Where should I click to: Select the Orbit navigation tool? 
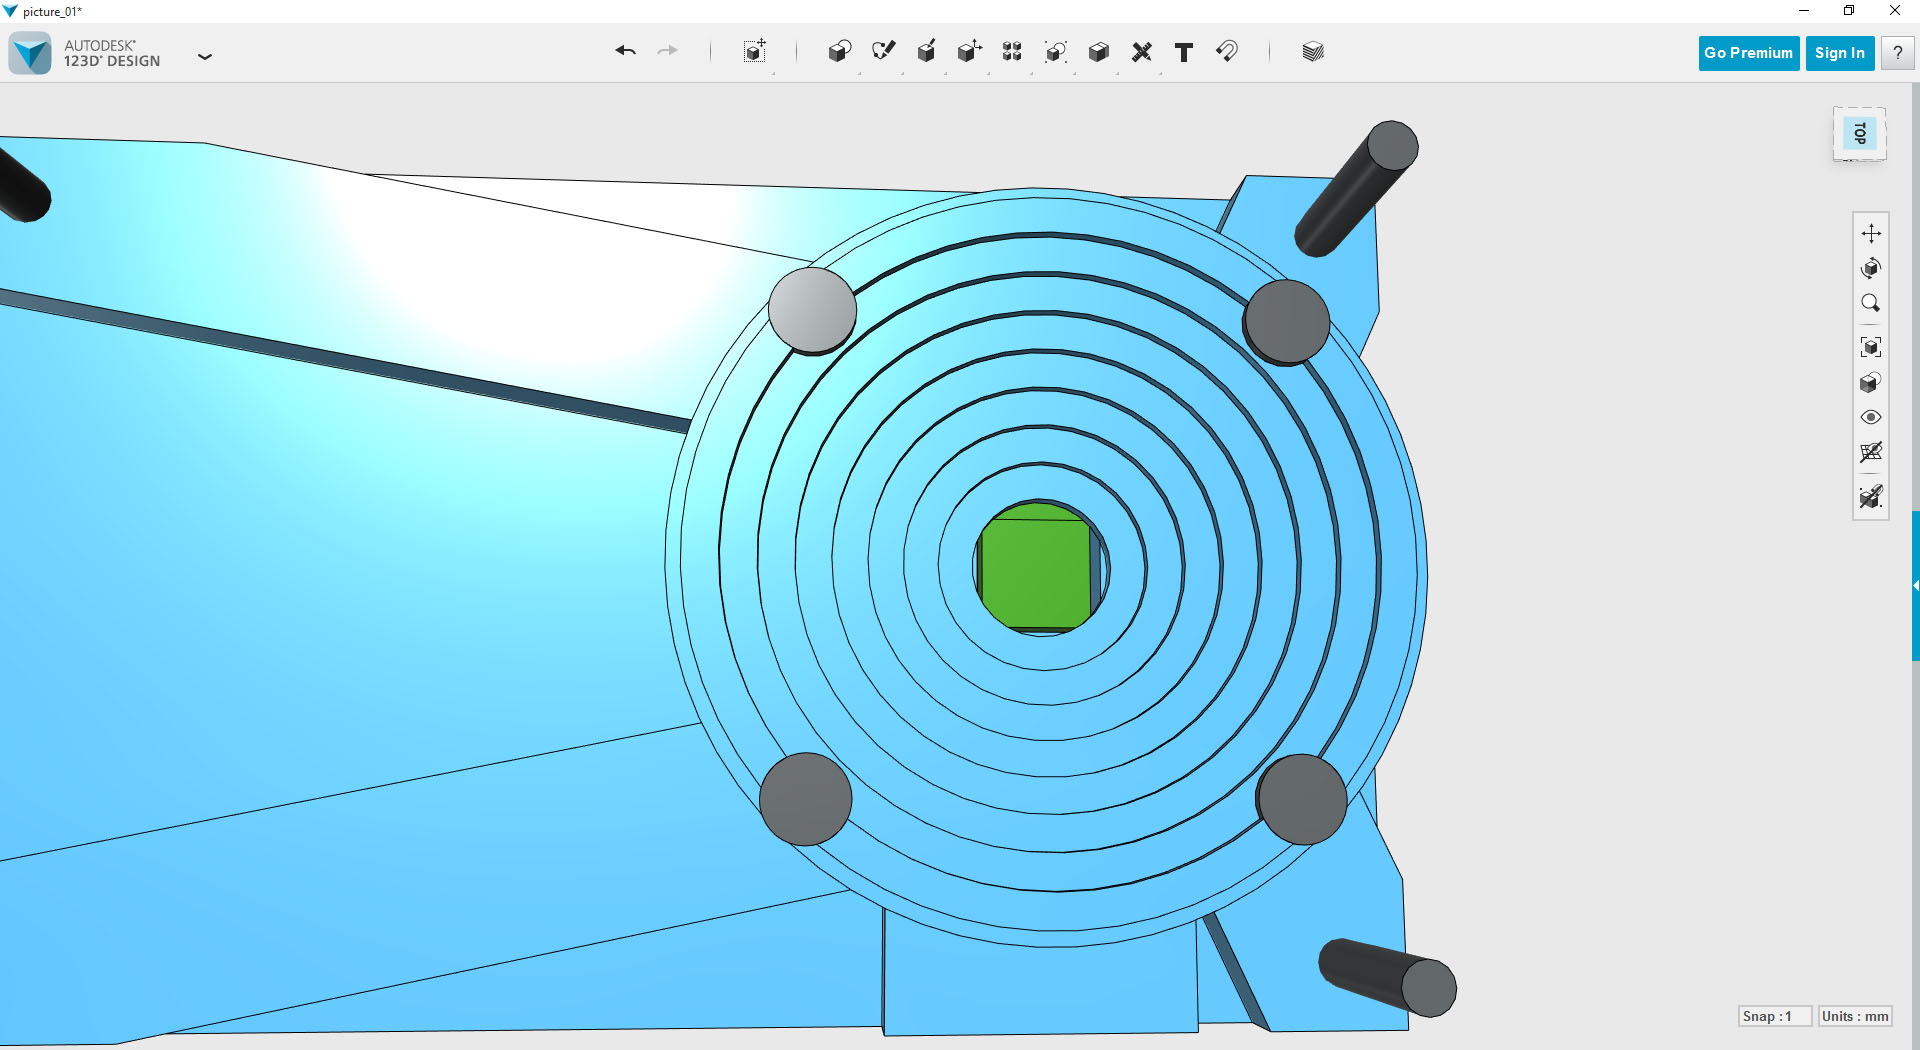pos(1871,268)
